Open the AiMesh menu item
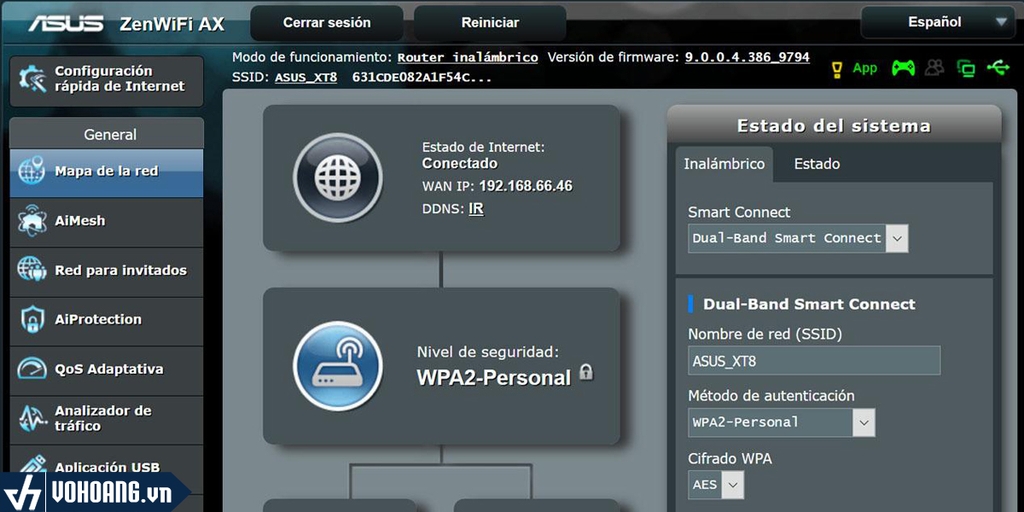The height and width of the screenshot is (512, 1024). click(106, 221)
